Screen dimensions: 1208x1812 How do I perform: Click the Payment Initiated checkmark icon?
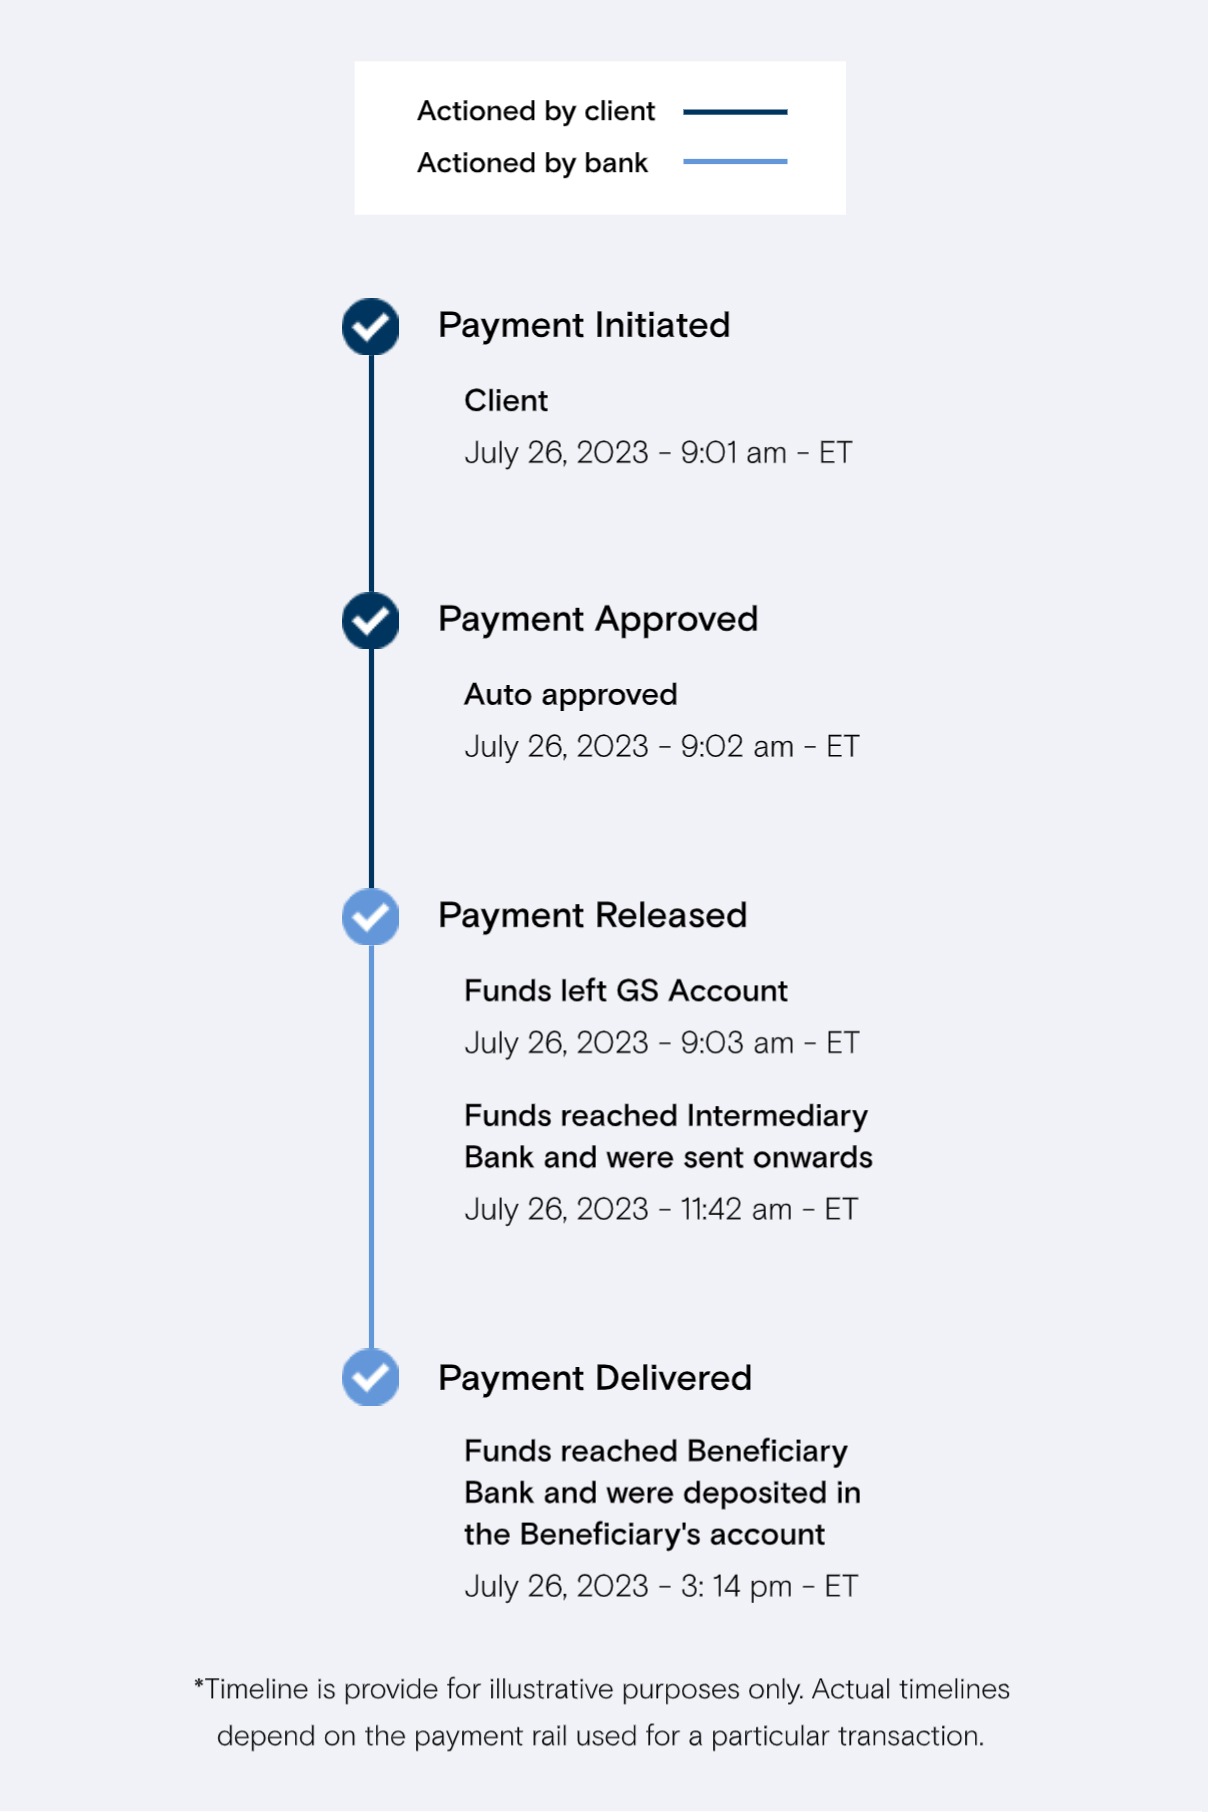click(370, 327)
